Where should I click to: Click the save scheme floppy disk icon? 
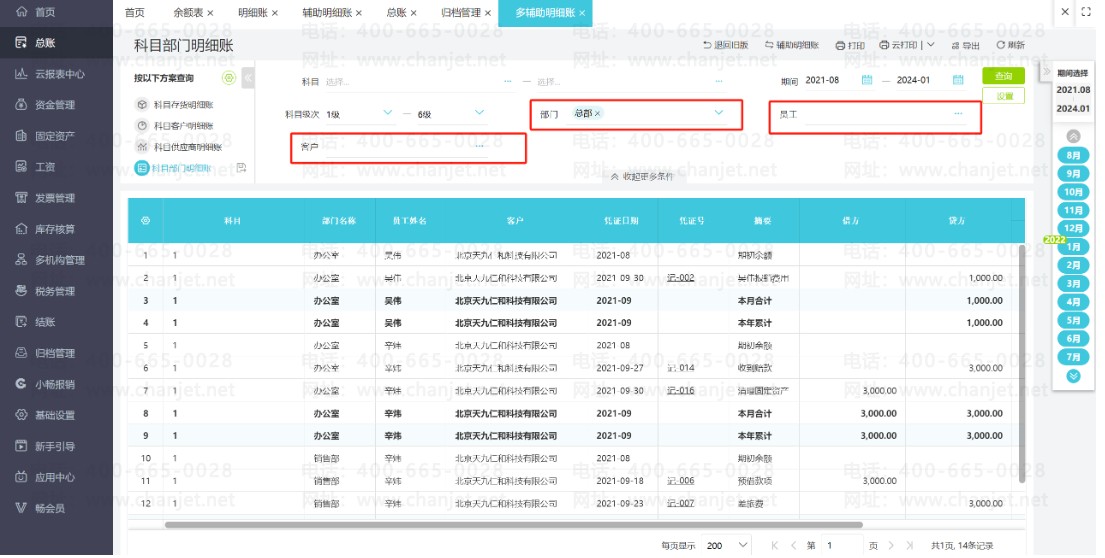click(x=241, y=168)
